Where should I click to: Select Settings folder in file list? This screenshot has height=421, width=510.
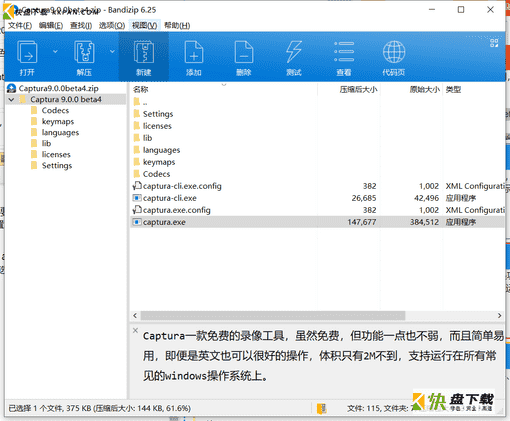158,114
